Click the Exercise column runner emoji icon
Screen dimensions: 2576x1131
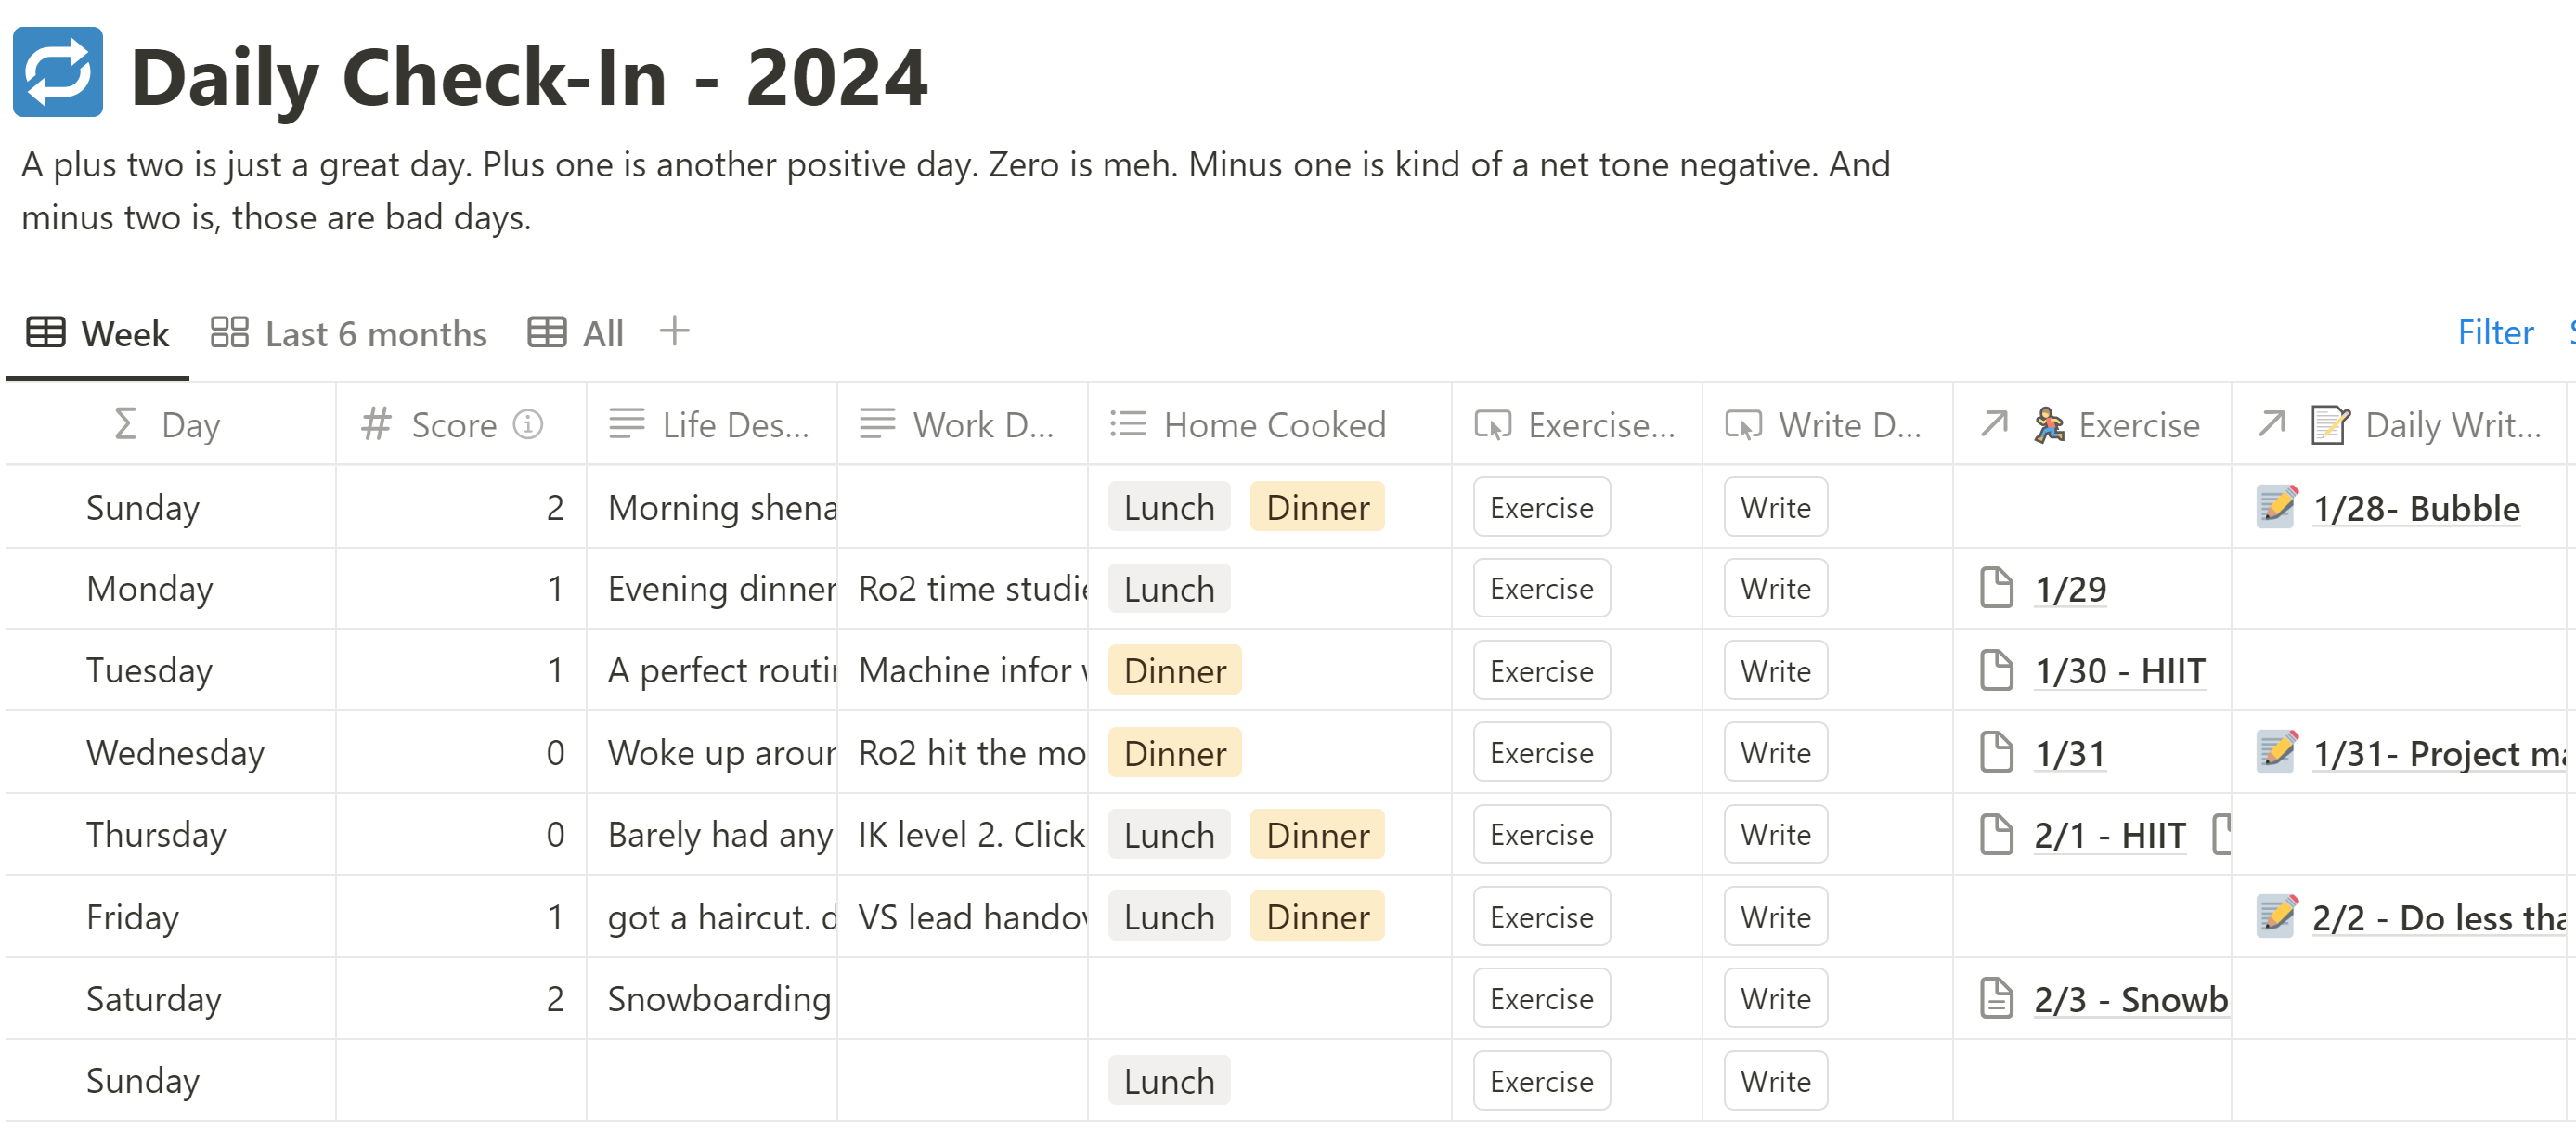coord(2048,425)
